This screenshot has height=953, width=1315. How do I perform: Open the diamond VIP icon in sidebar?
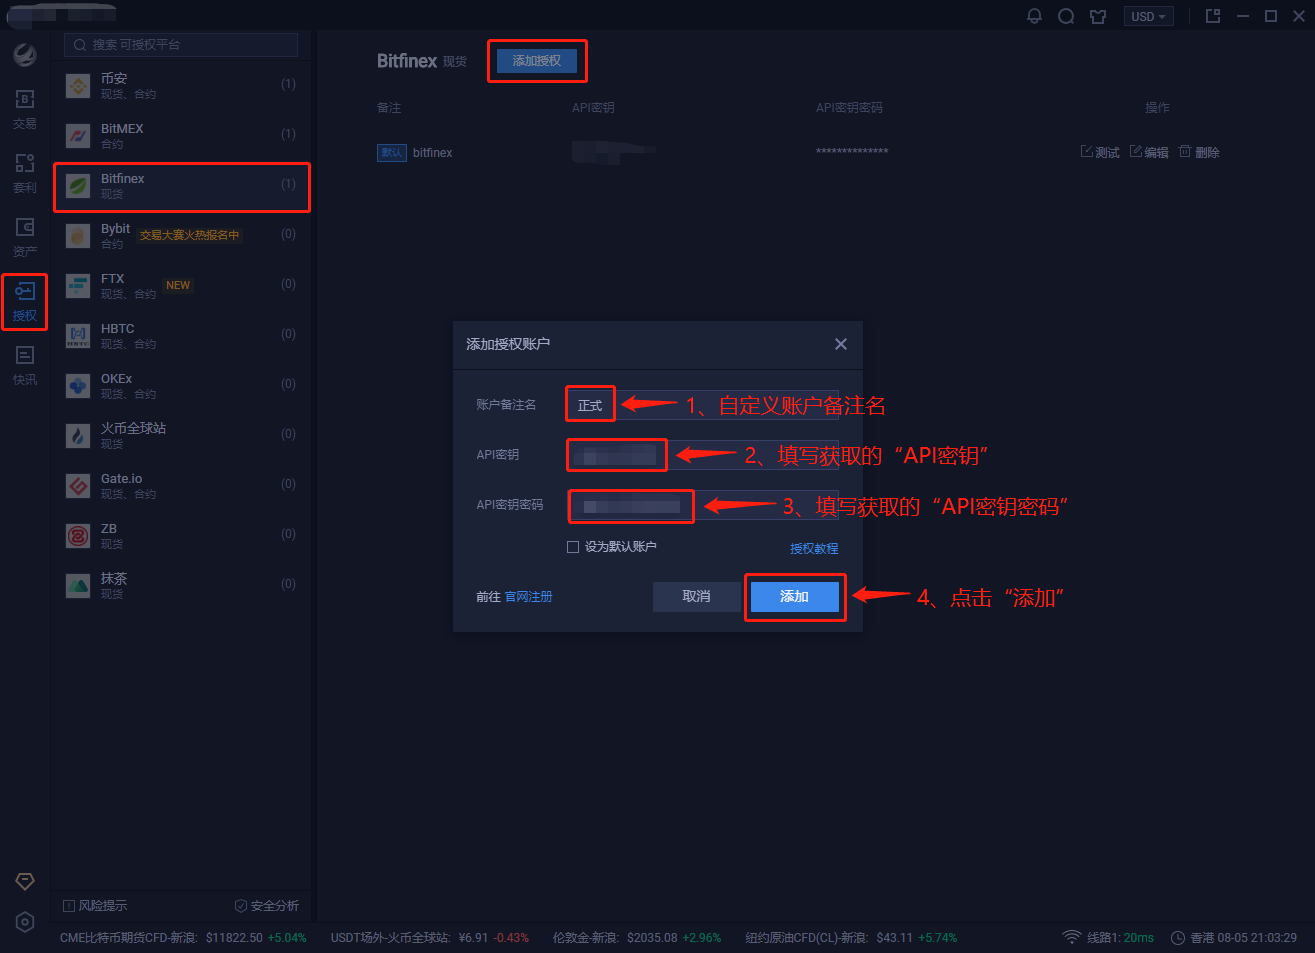coord(25,881)
